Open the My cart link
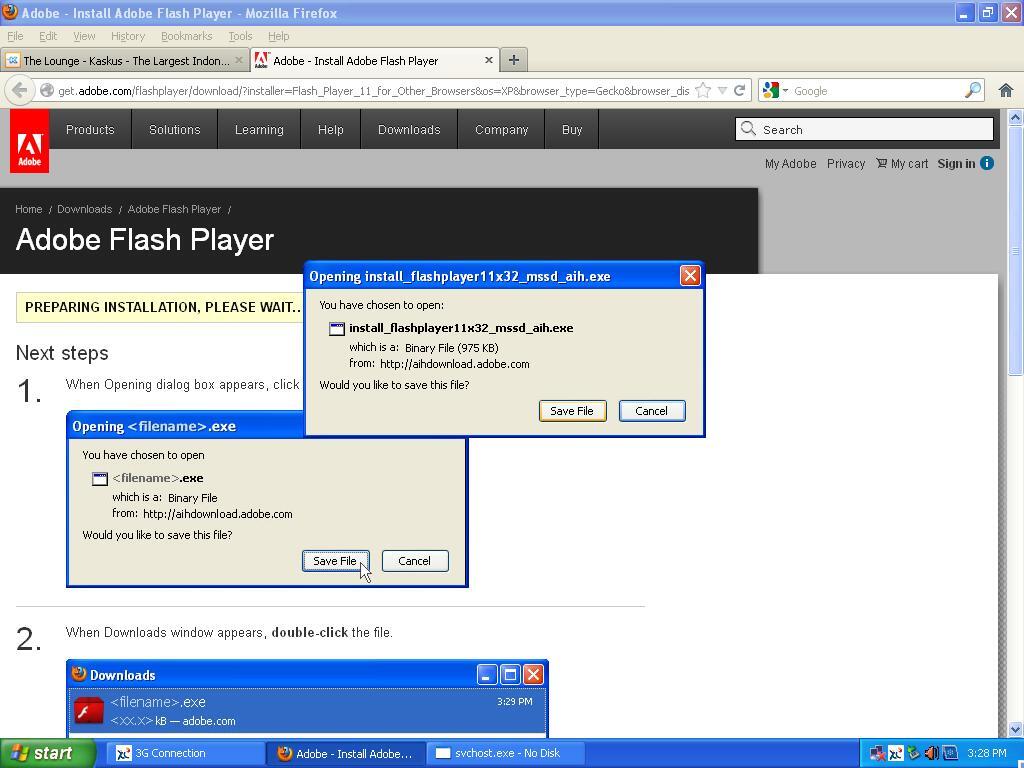The height and width of the screenshot is (768, 1024). [x=902, y=163]
